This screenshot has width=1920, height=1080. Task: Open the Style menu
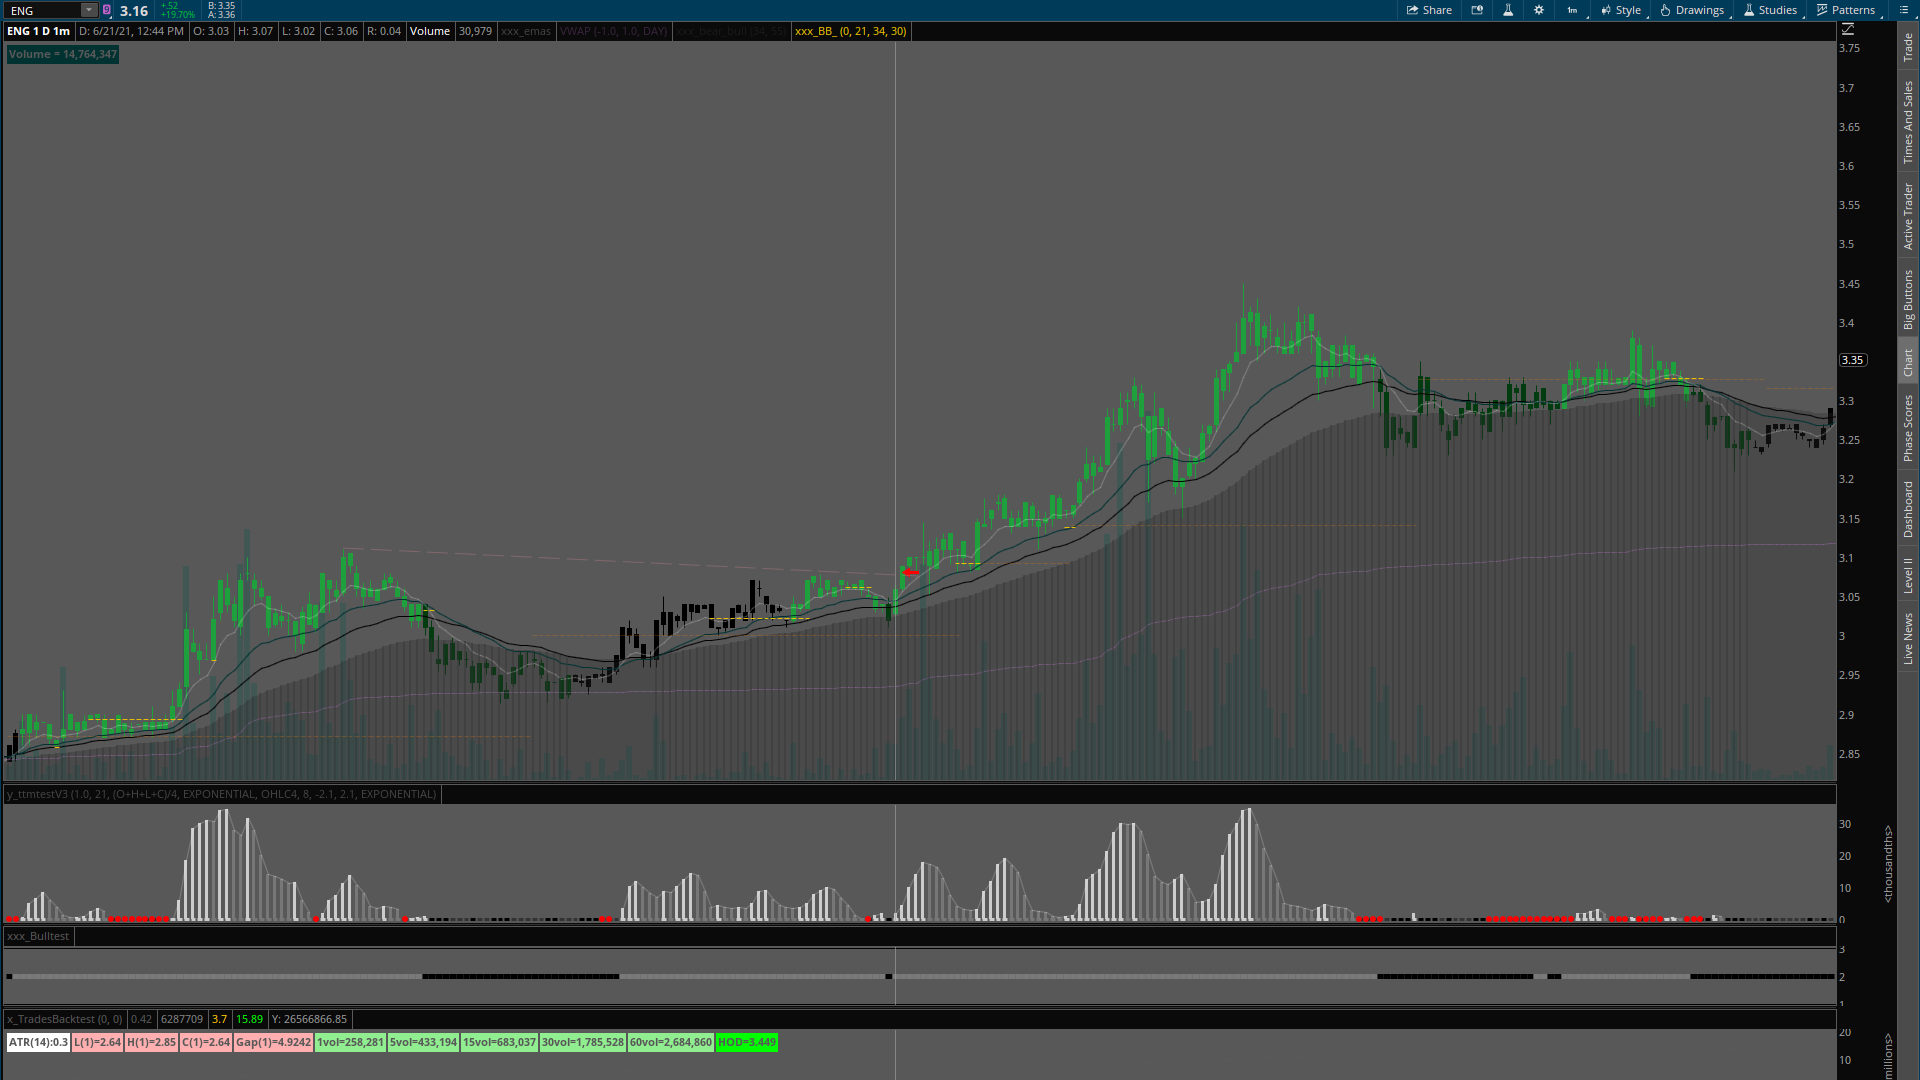[x=1621, y=10]
